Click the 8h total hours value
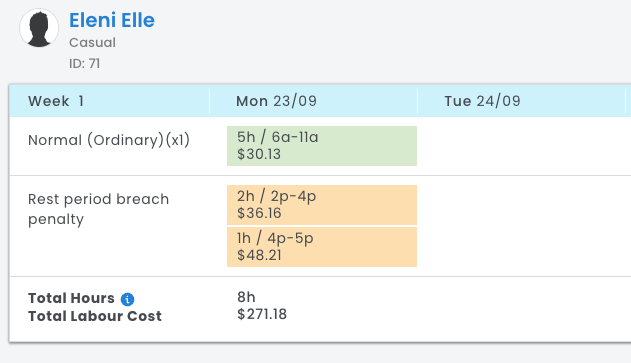This screenshot has width=631, height=363. pos(246,297)
